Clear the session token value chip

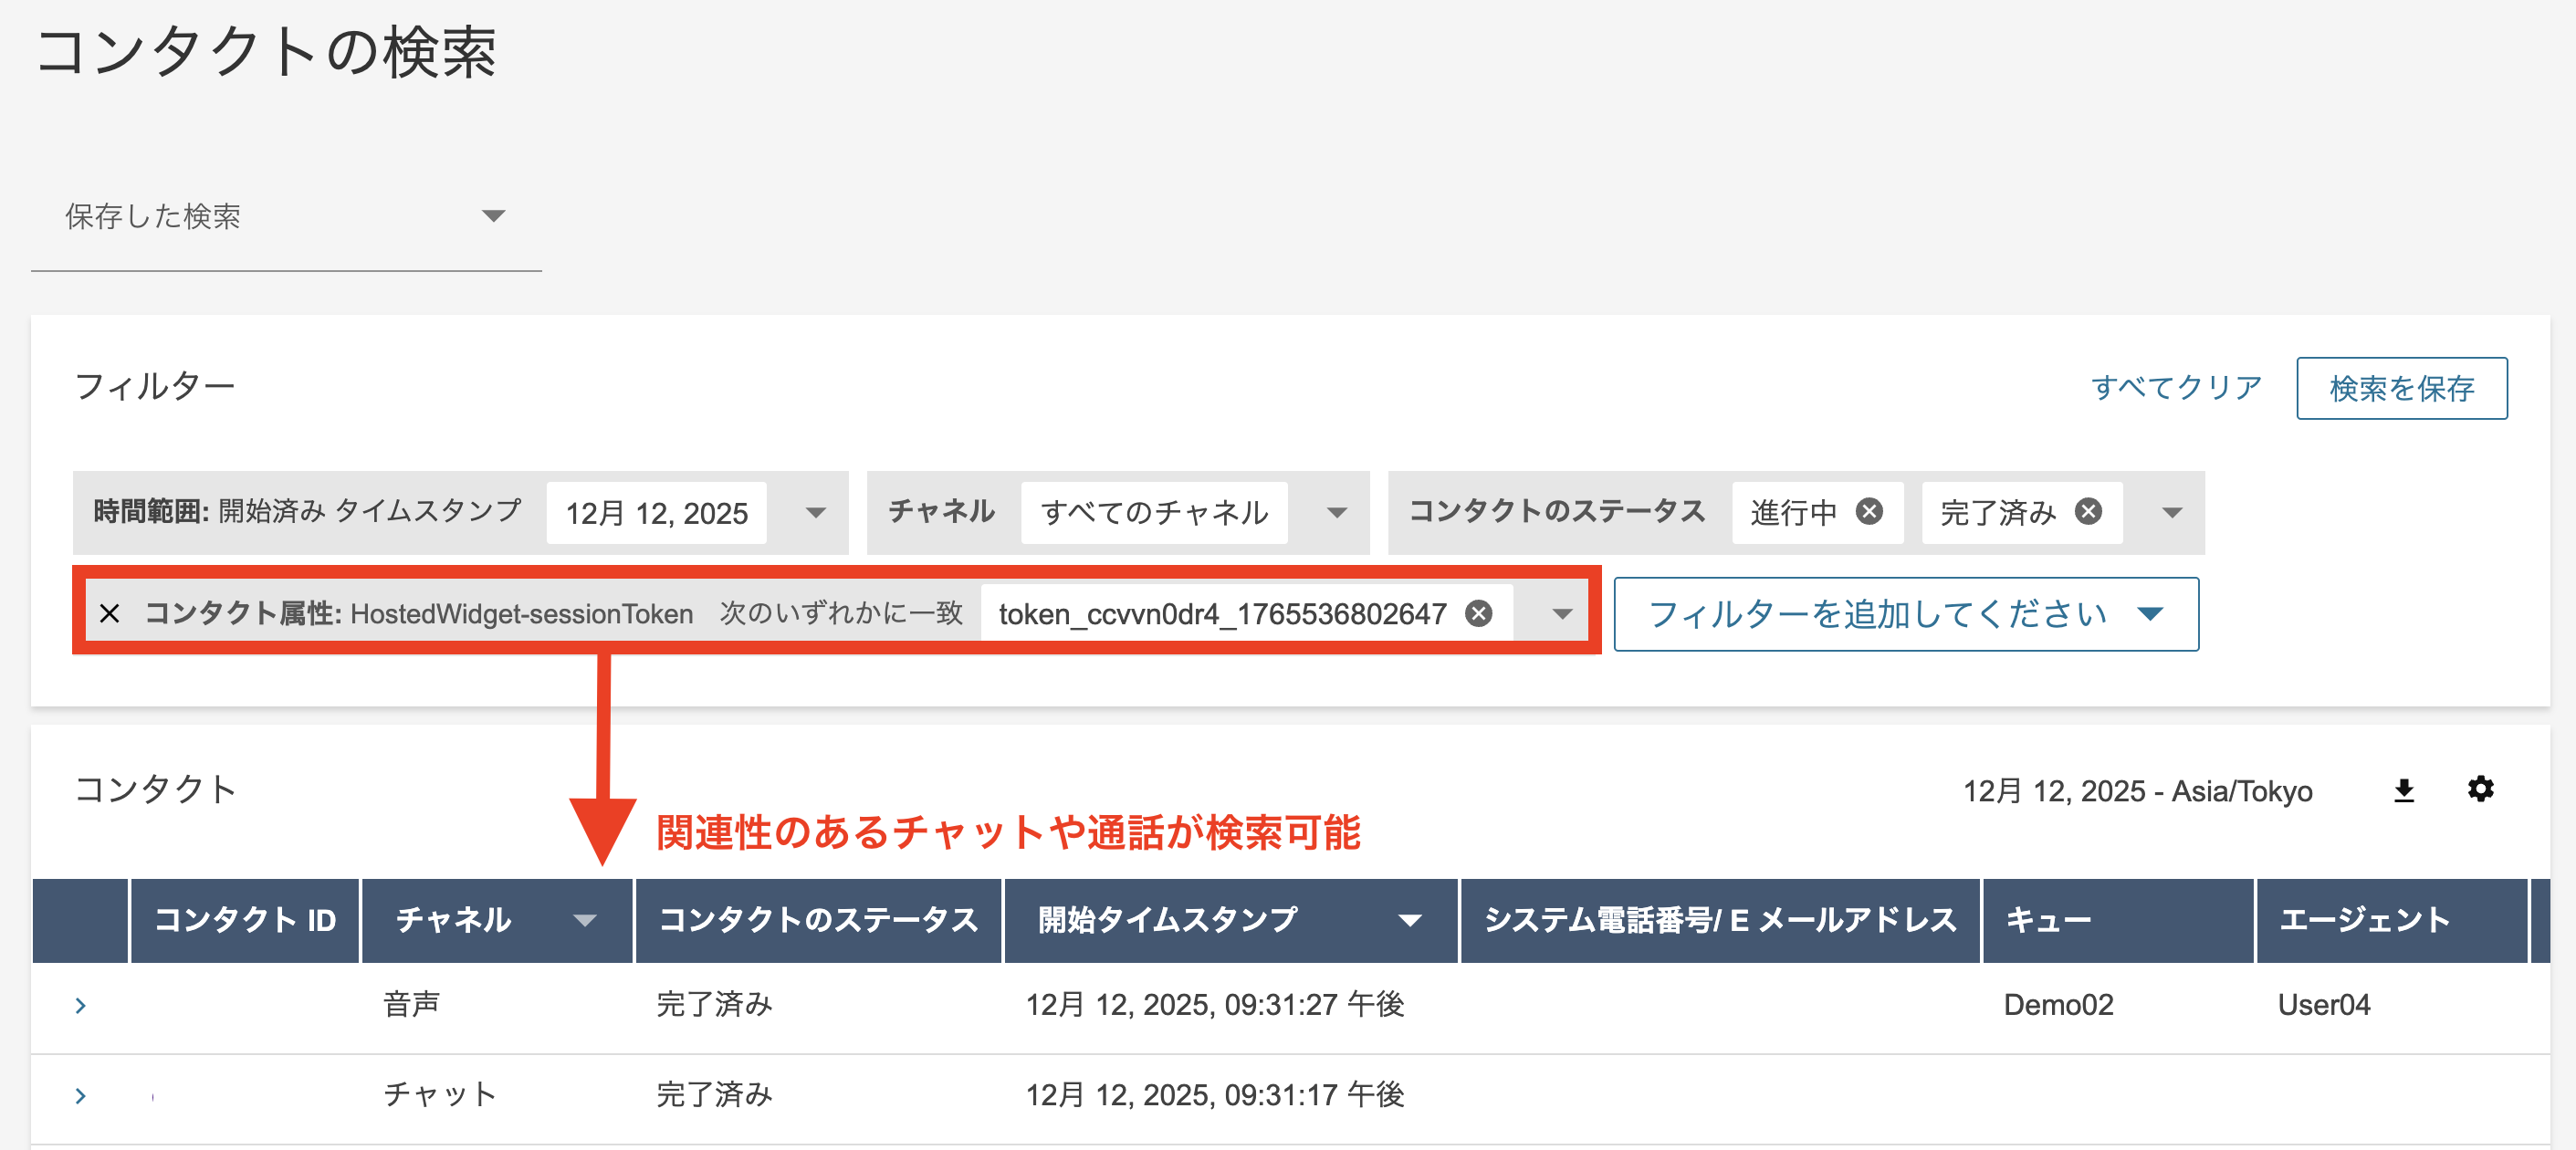pyautogui.click(x=1478, y=613)
